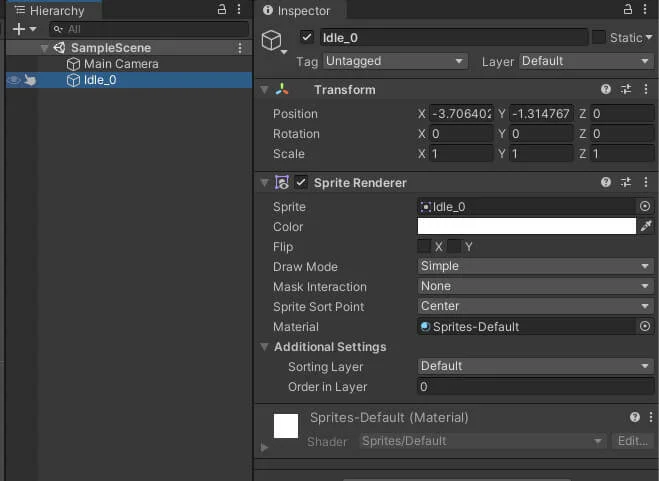The image size is (659, 481).
Task: Click the Position X value field
Action: coord(461,114)
